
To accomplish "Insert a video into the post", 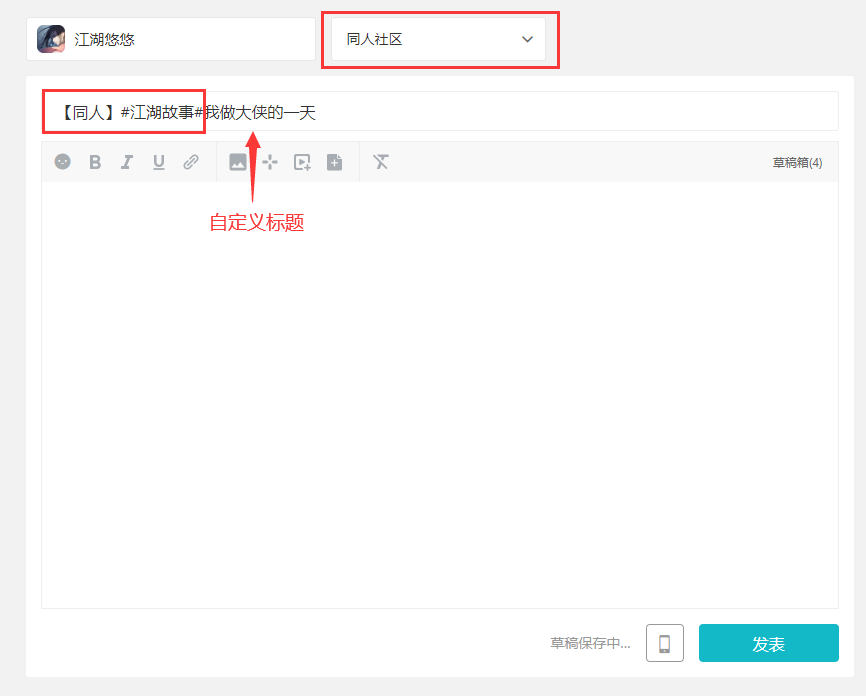I will point(302,161).
